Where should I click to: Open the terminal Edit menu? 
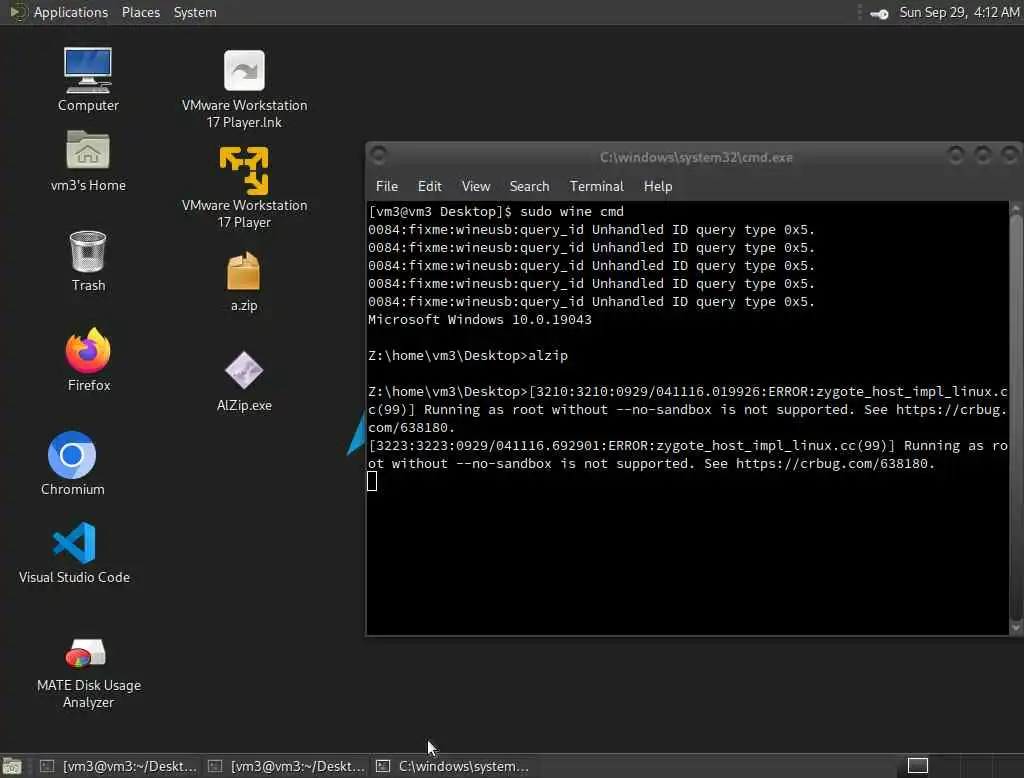430,186
